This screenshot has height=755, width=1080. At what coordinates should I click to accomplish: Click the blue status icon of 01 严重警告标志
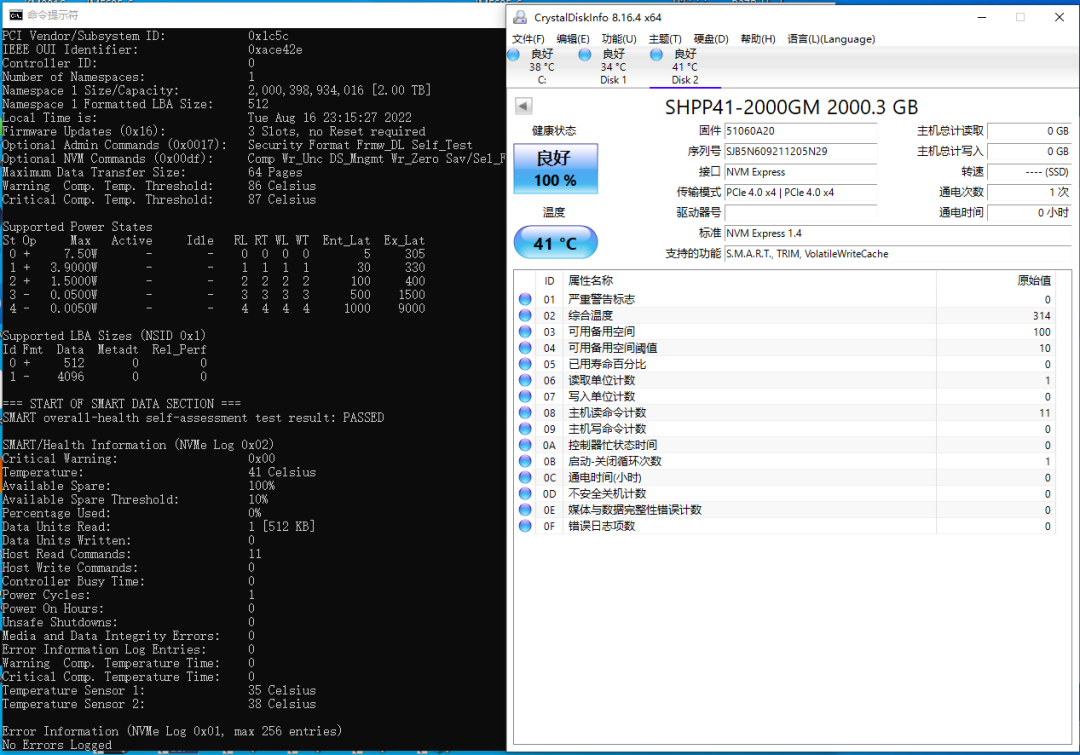pos(525,299)
